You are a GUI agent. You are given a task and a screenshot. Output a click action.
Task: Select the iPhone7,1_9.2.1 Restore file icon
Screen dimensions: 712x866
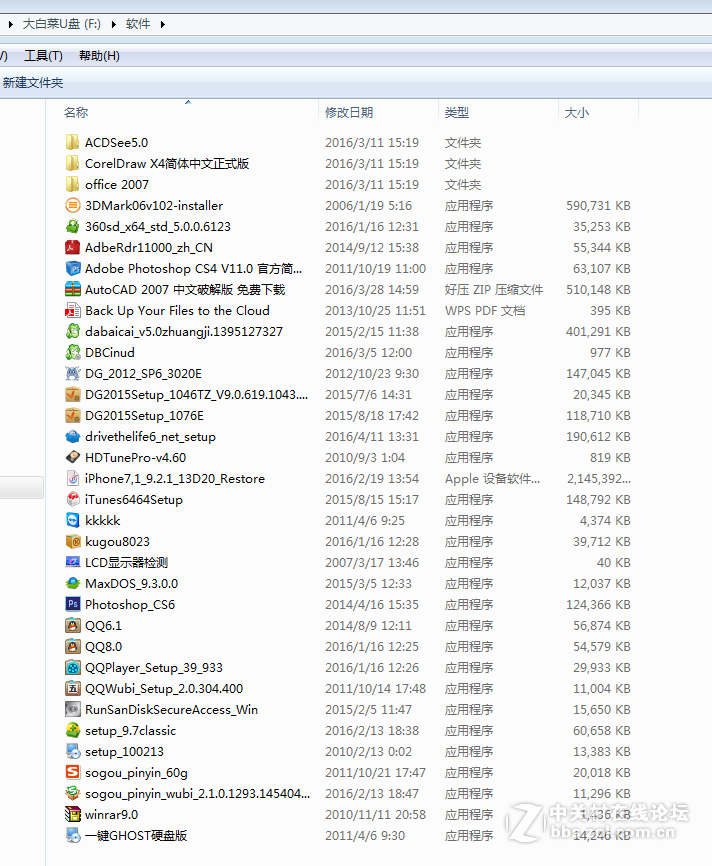[72, 478]
